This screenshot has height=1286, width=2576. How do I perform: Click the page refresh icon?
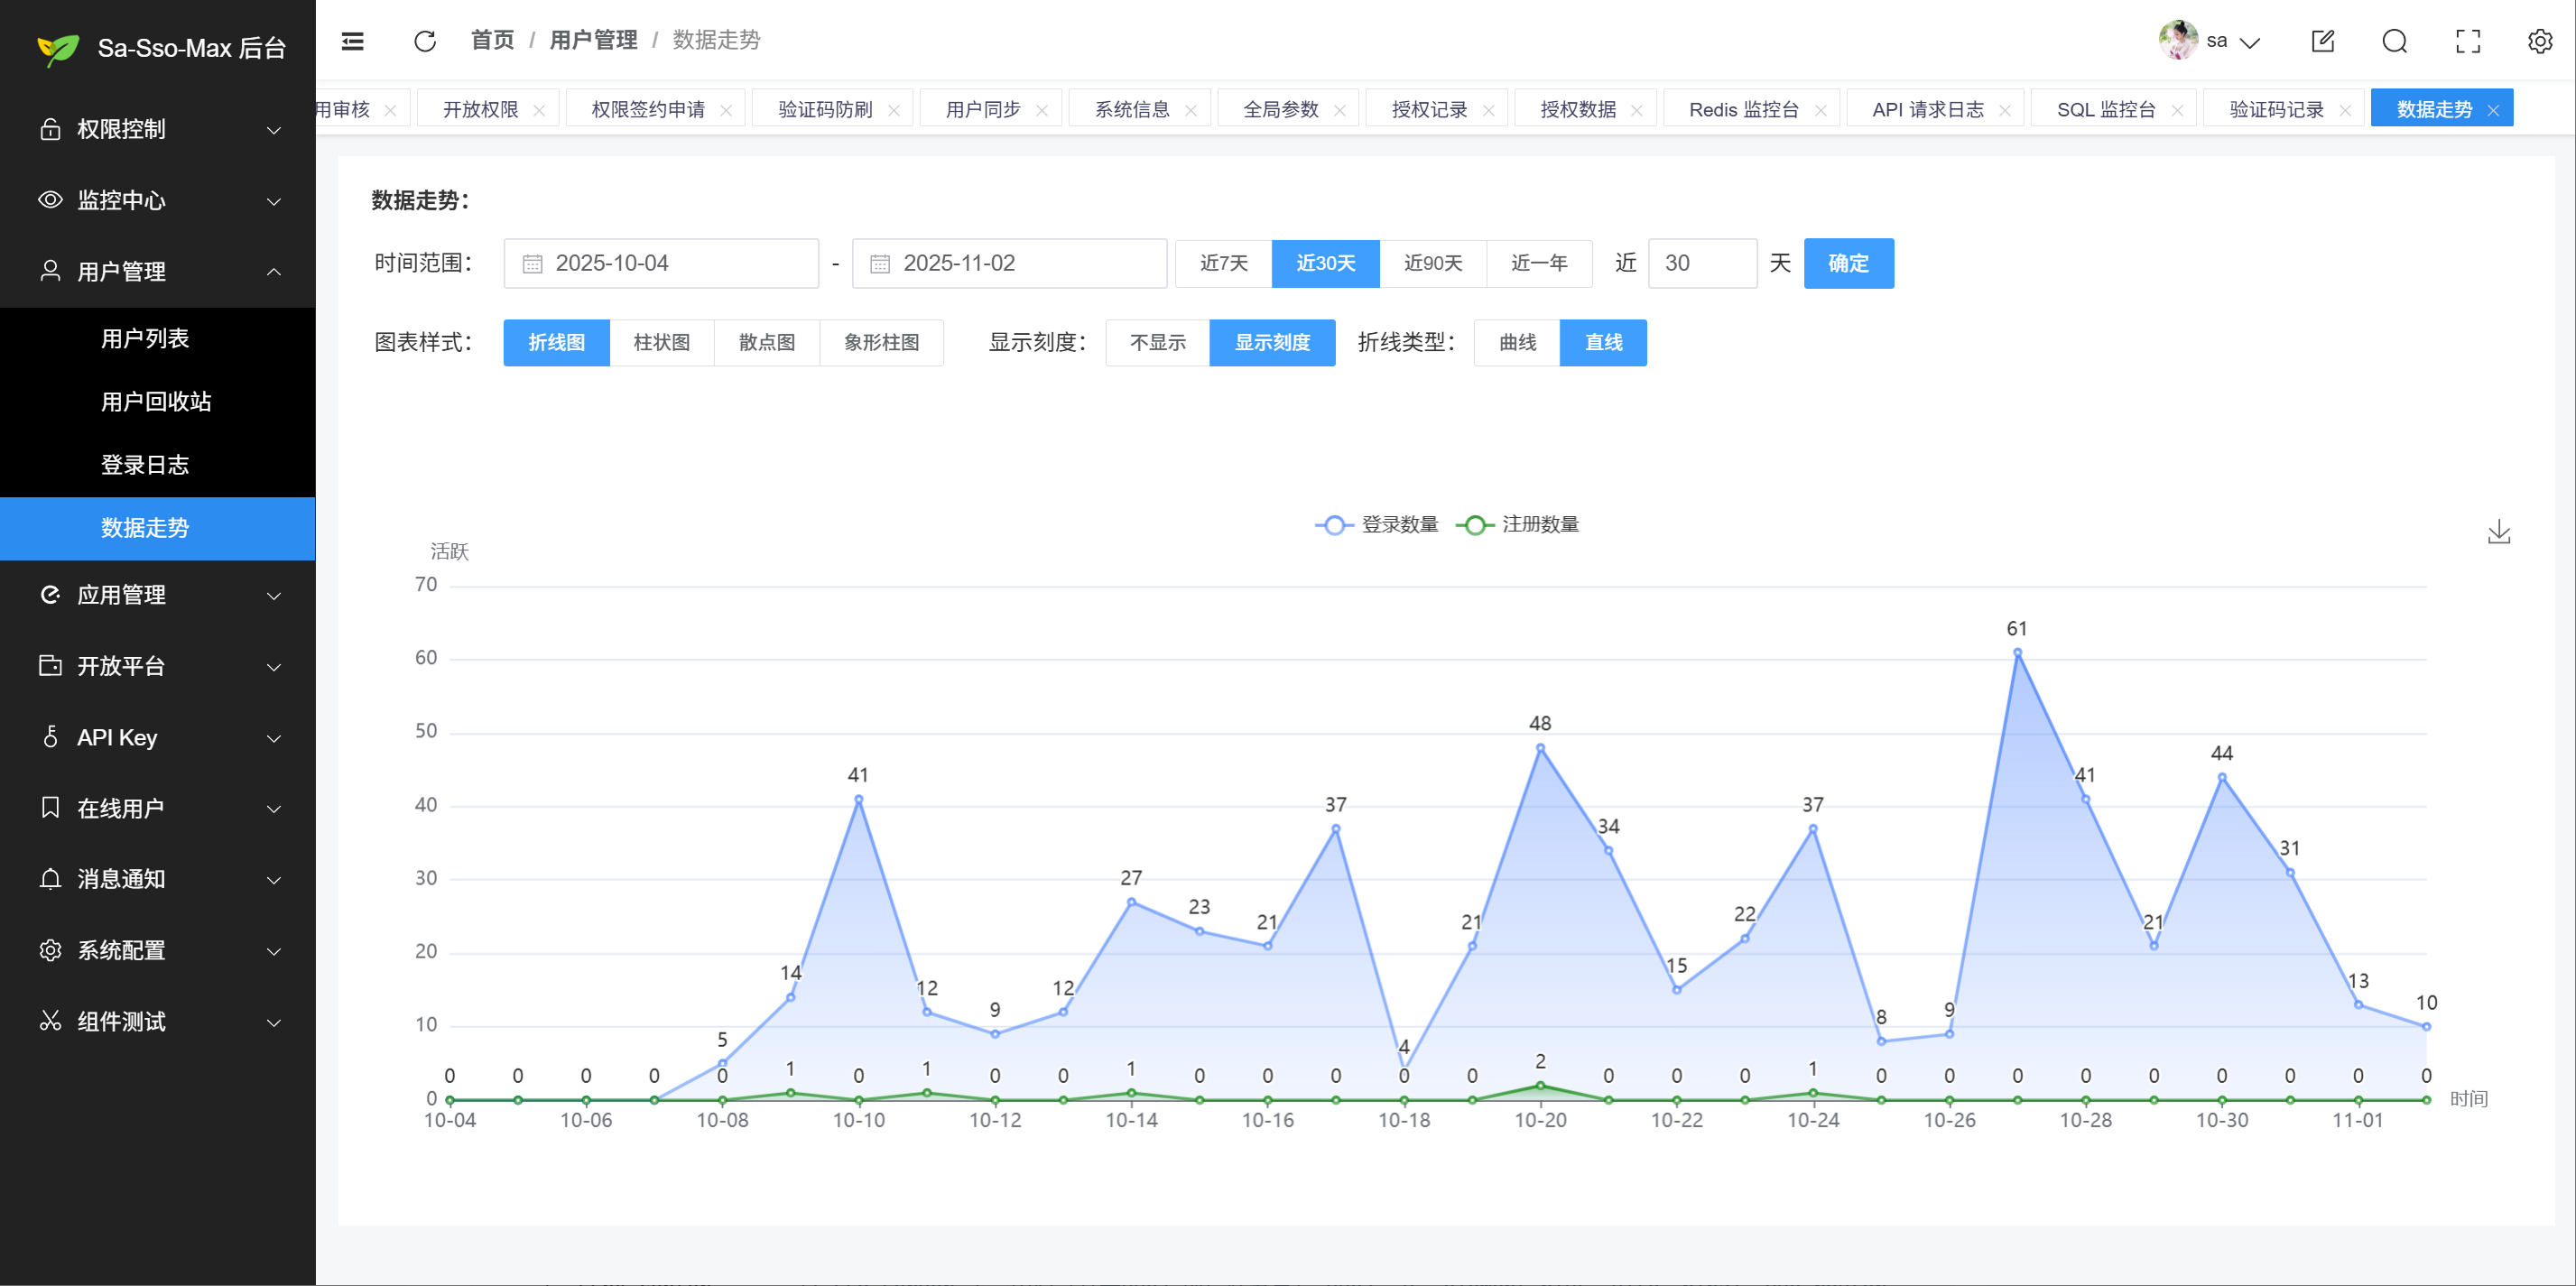pos(425,41)
